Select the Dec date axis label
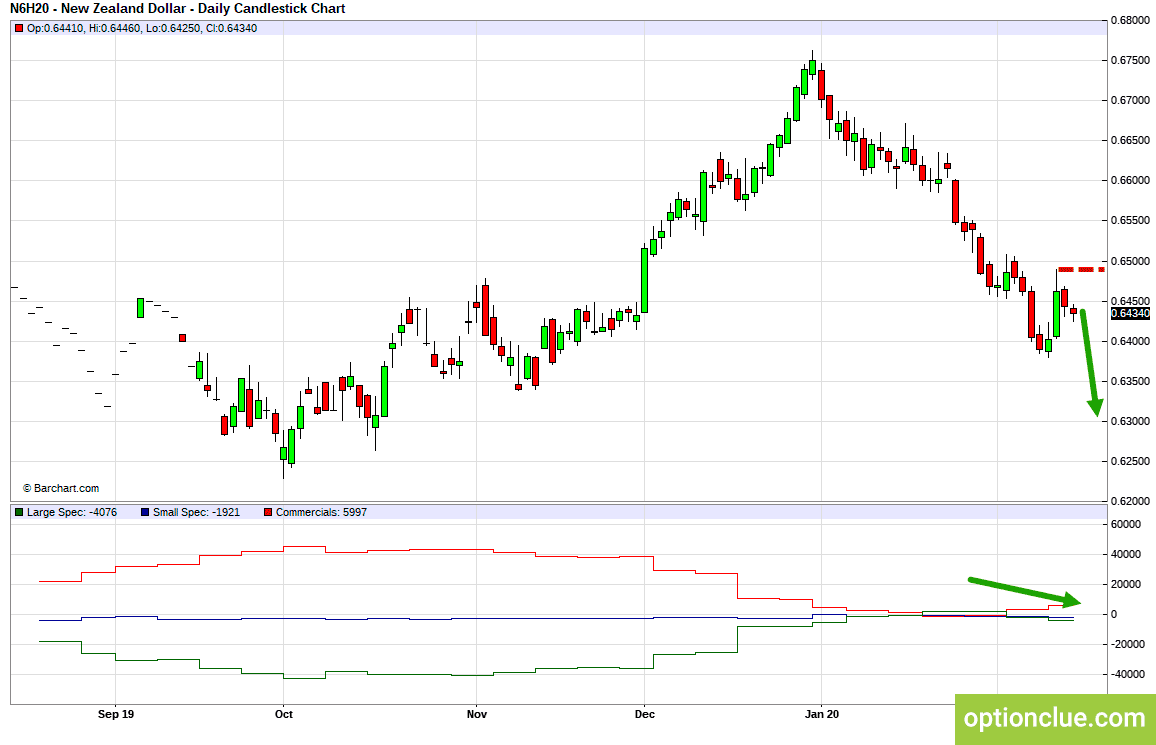 (x=644, y=714)
